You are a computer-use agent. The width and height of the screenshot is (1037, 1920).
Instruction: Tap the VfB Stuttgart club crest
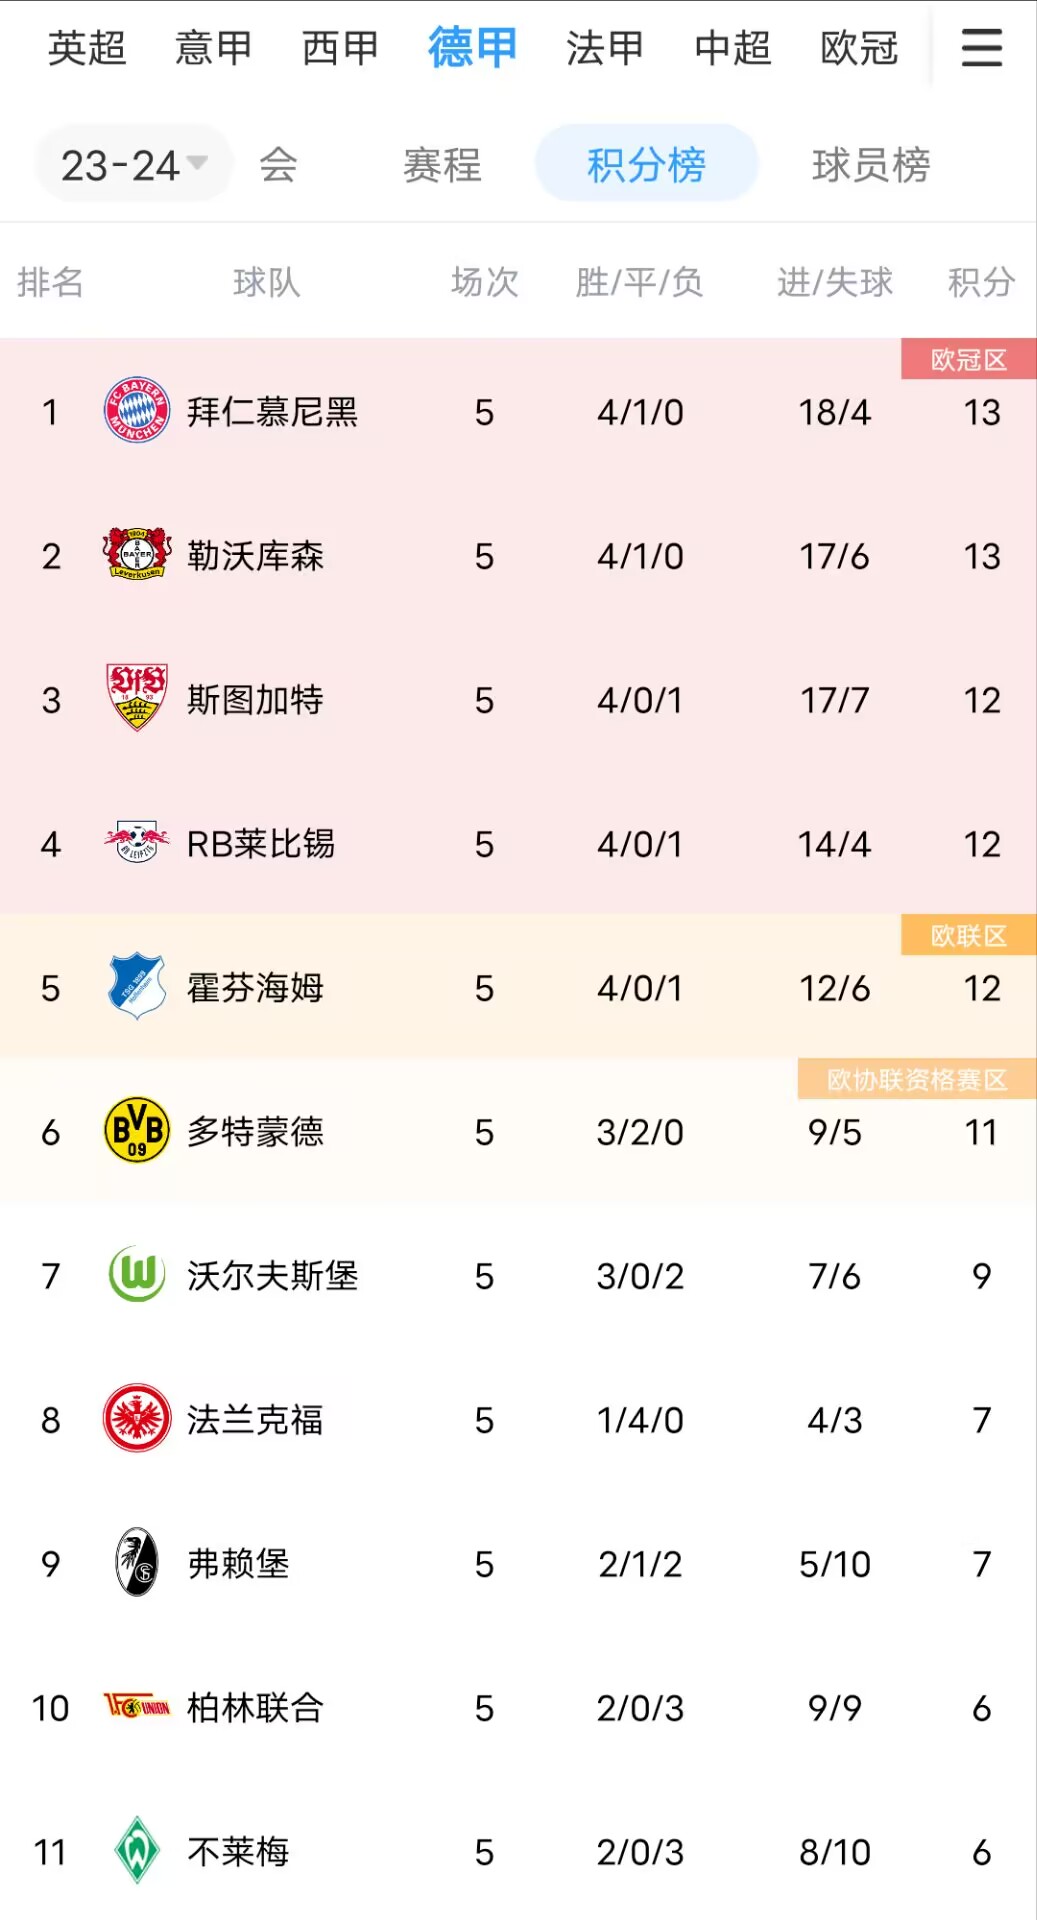137,698
